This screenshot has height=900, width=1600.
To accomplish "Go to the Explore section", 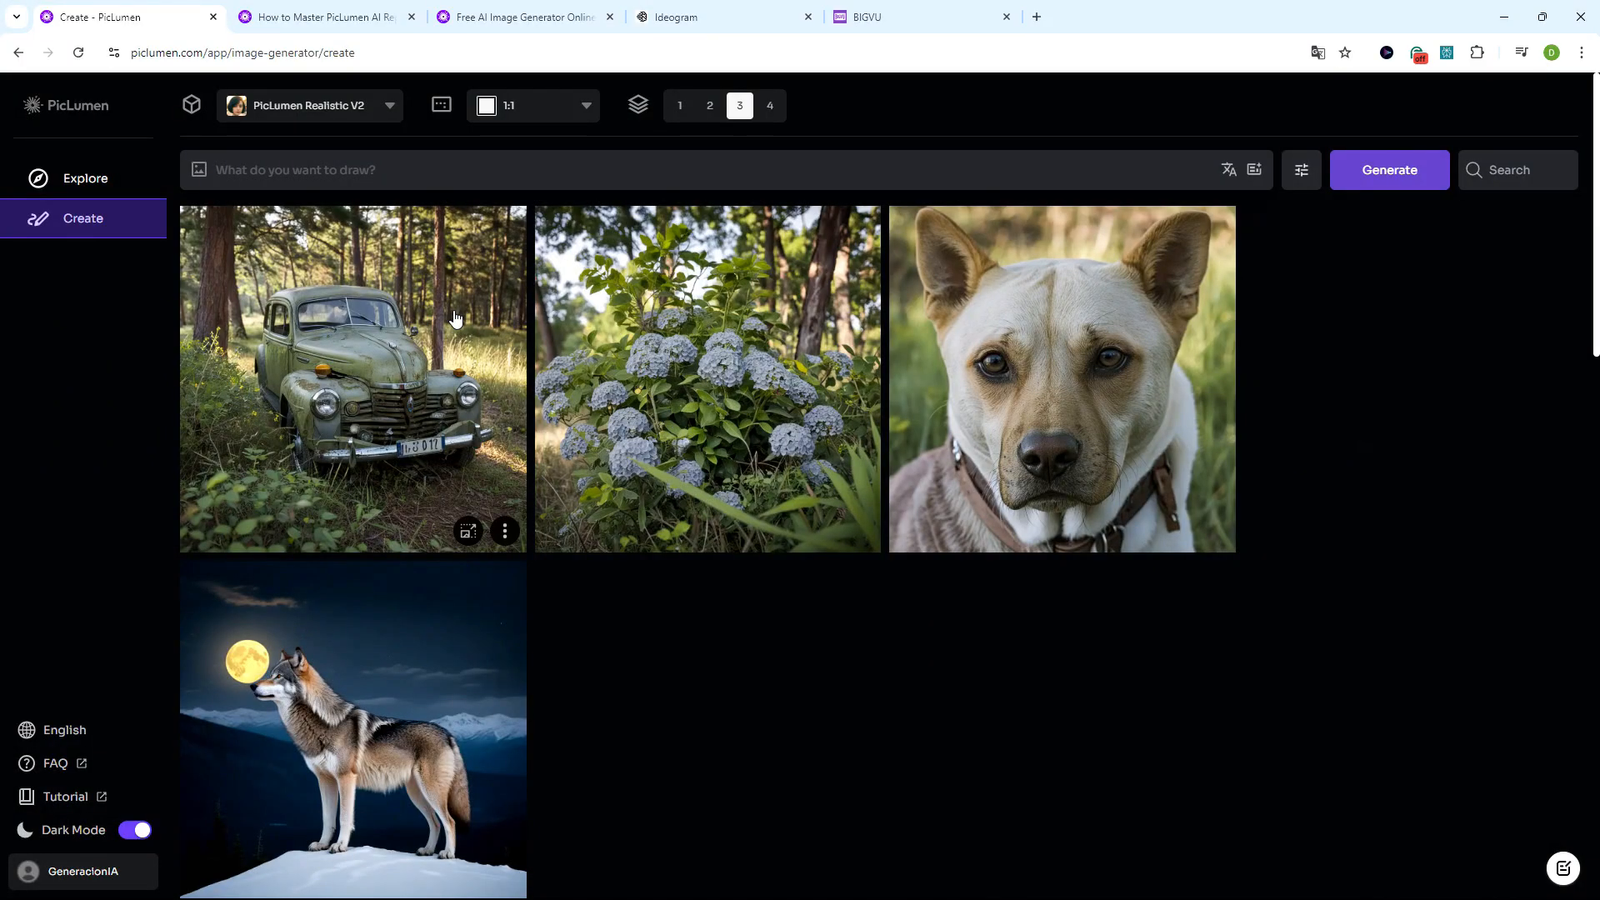I will 85,178.
